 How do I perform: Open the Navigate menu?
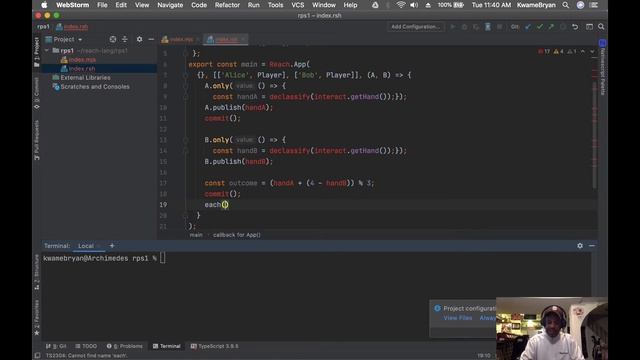click(x=170, y=5)
